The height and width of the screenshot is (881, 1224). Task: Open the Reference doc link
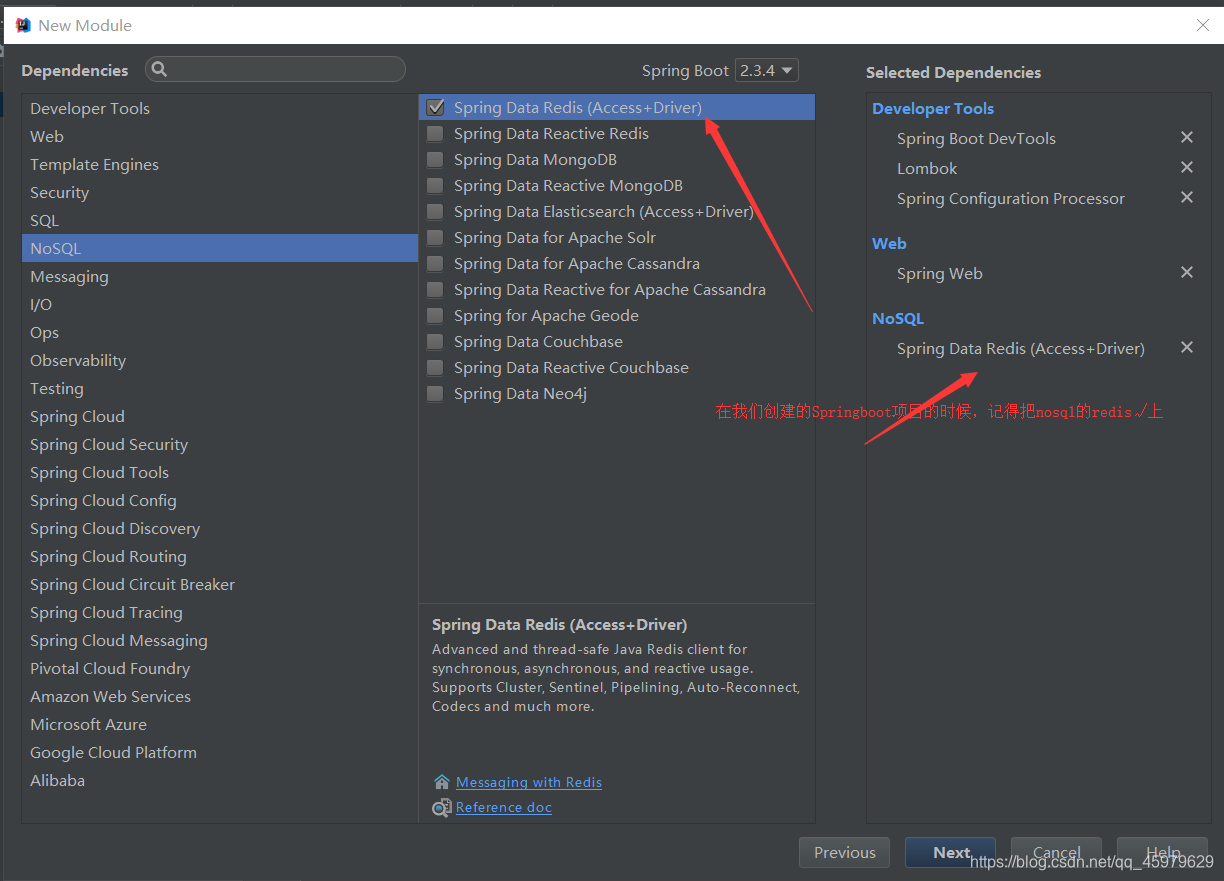(504, 807)
